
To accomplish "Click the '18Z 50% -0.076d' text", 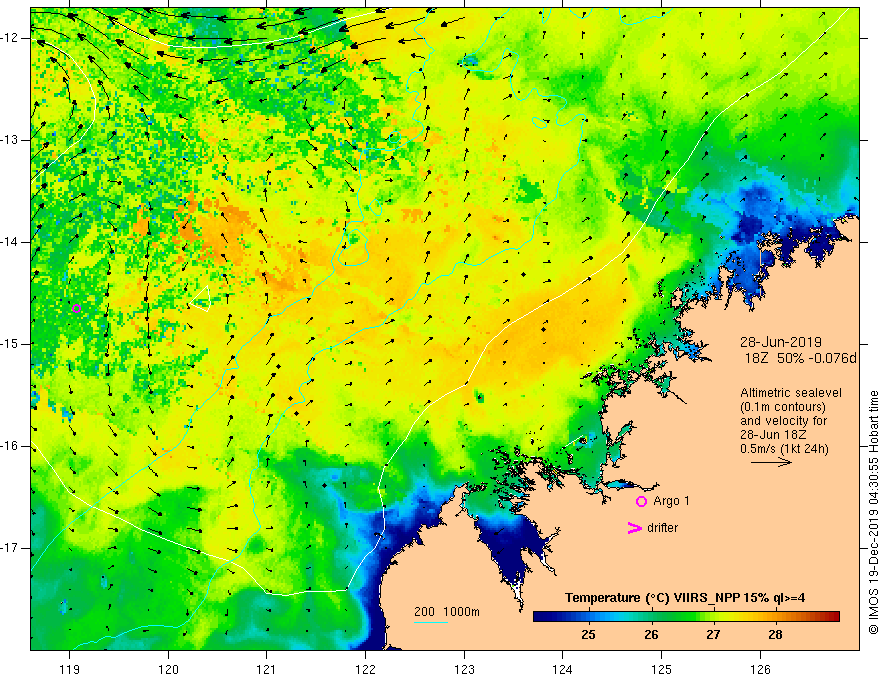I will pyautogui.click(x=800, y=358).
